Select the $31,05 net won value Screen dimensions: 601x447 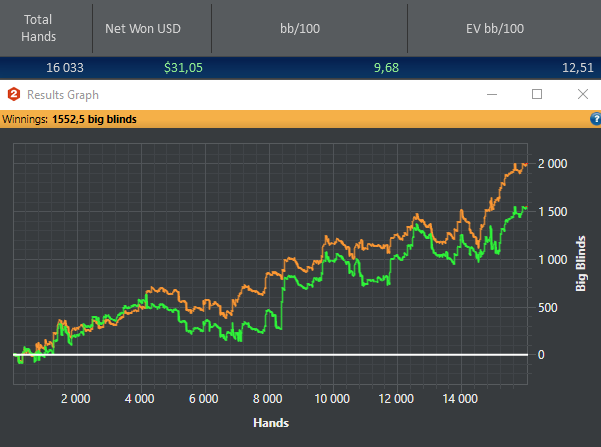[x=183, y=67]
